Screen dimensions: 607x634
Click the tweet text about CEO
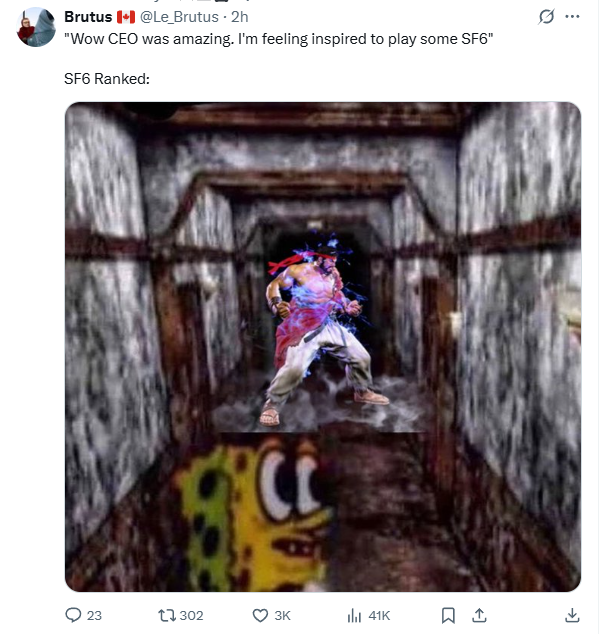[x=279, y=39]
